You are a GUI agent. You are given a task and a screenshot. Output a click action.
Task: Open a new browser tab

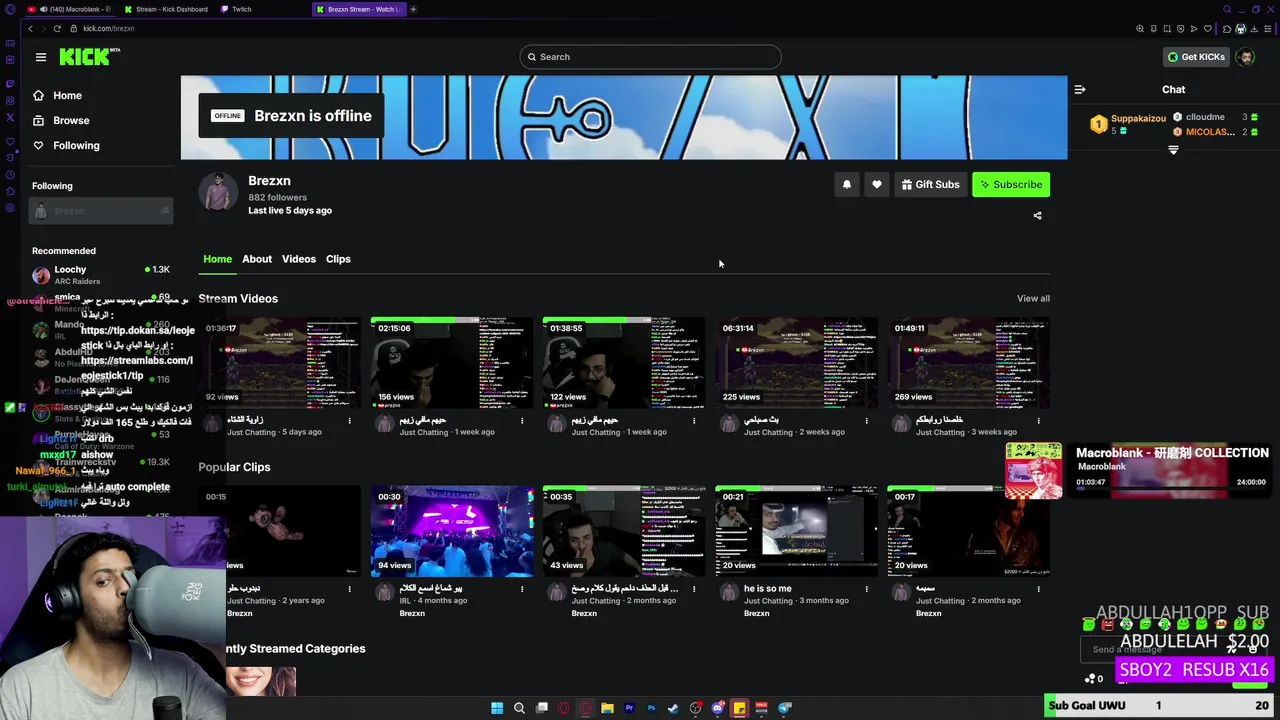(x=413, y=9)
